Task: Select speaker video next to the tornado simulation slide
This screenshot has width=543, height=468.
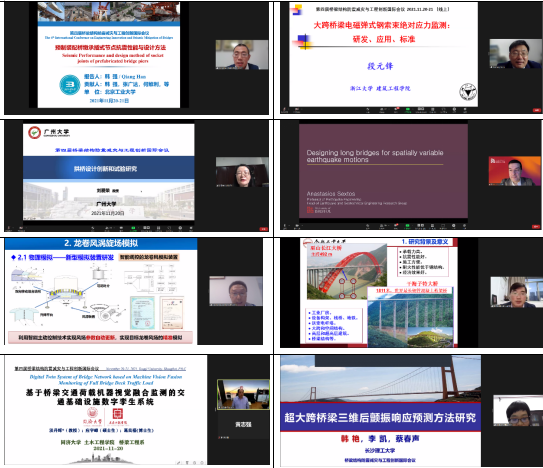Action: (236, 291)
